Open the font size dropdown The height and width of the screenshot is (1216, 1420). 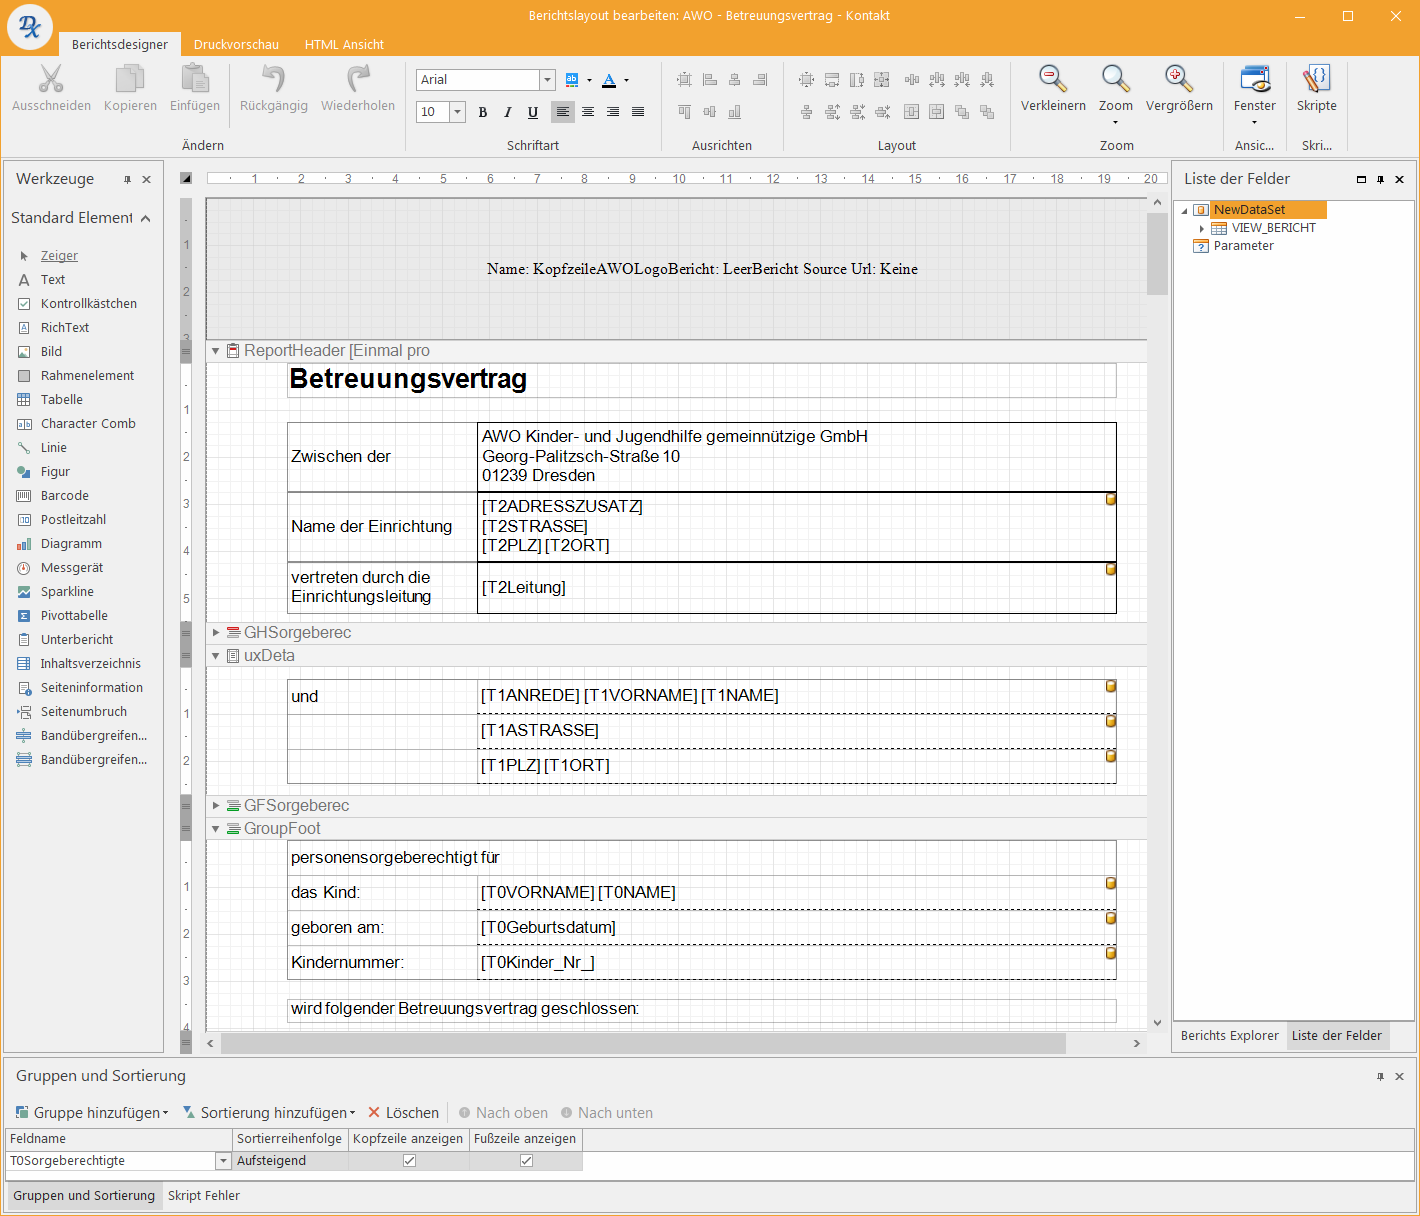click(458, 112)
